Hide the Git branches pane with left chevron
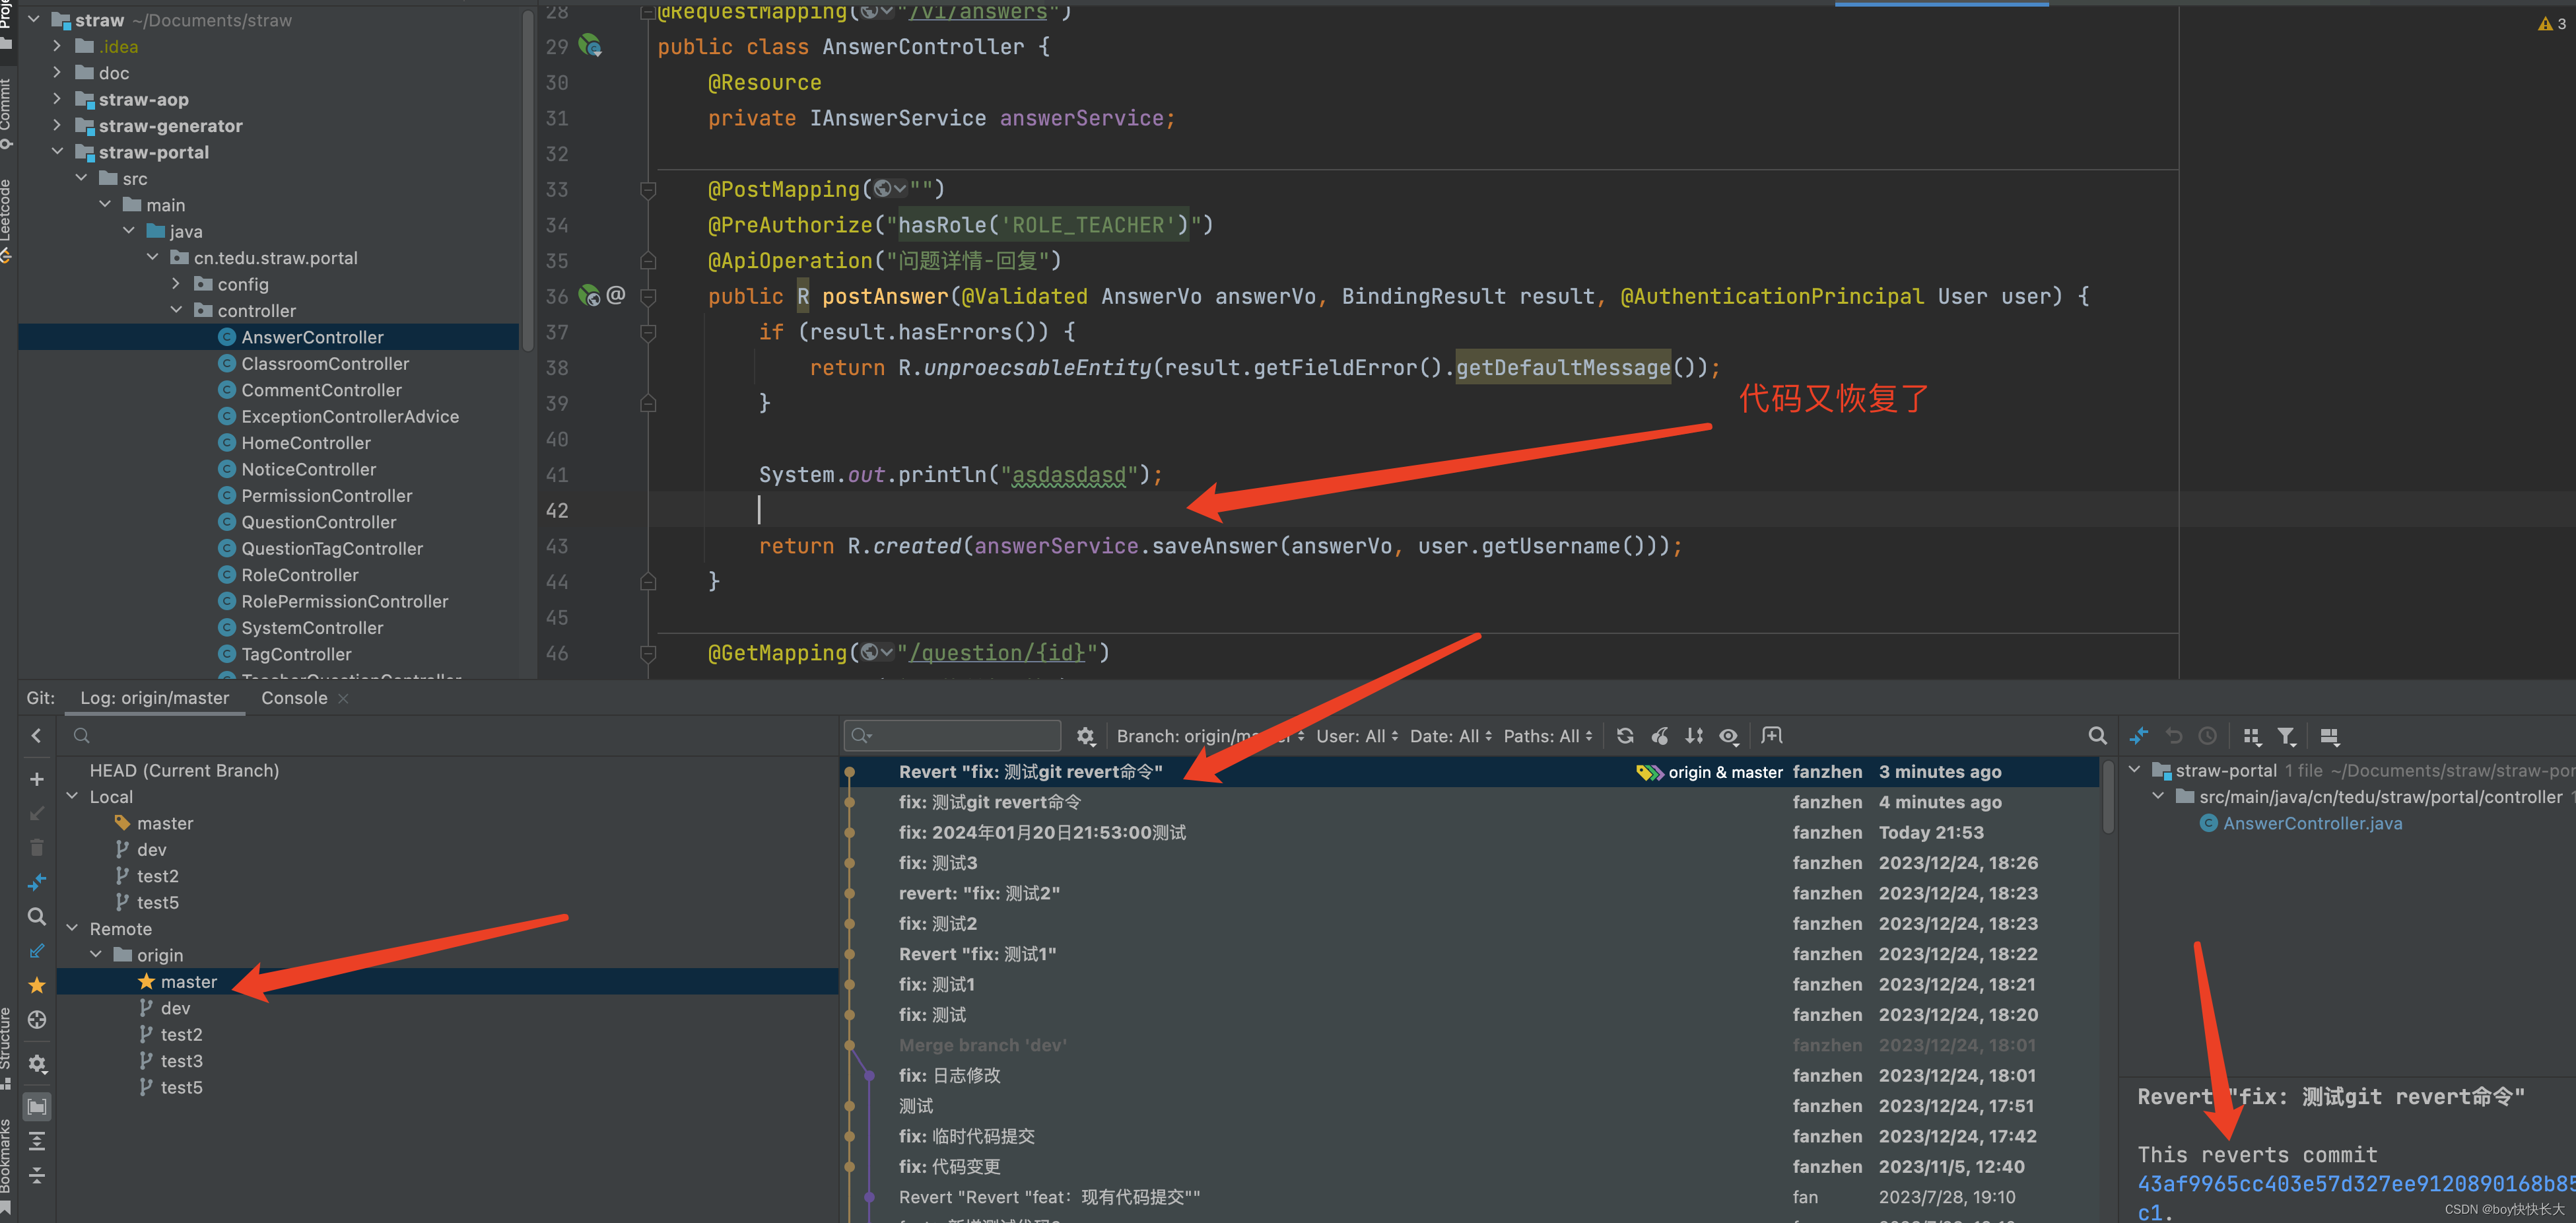Viewport: 2576px width, 1223px height. coord(37,735)
